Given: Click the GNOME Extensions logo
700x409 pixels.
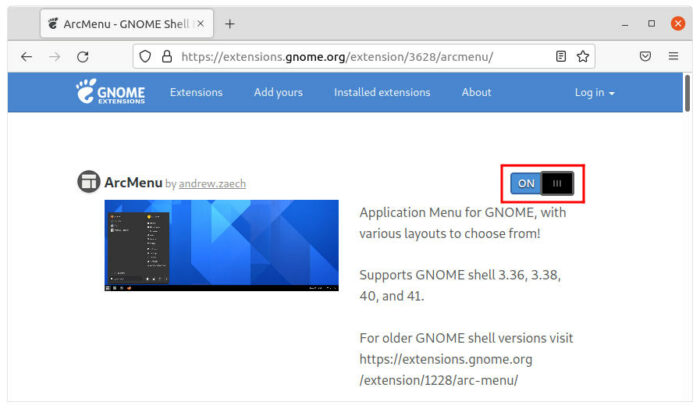Looking at the screenshot, I should (x=110, y=92).
